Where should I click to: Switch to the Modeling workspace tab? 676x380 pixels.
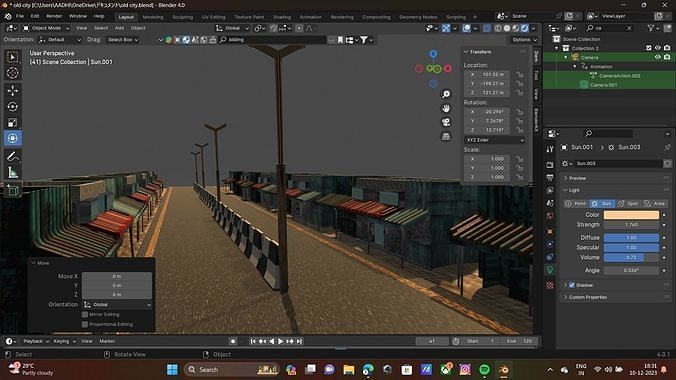153,17
